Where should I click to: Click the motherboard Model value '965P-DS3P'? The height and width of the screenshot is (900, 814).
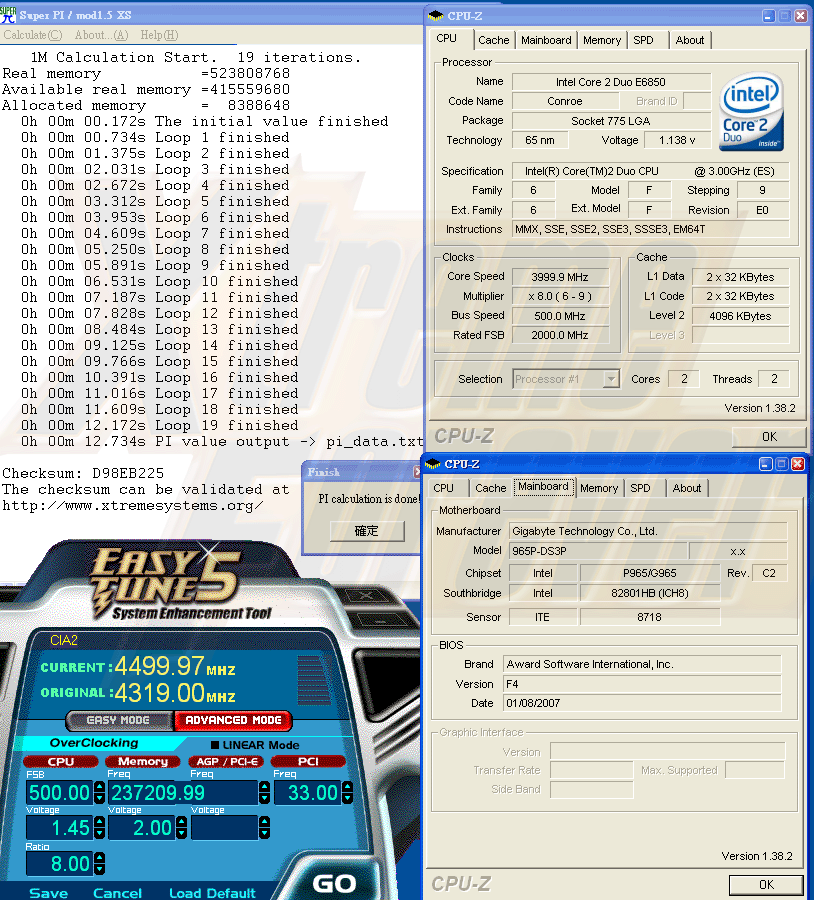[x=598, y=551]
